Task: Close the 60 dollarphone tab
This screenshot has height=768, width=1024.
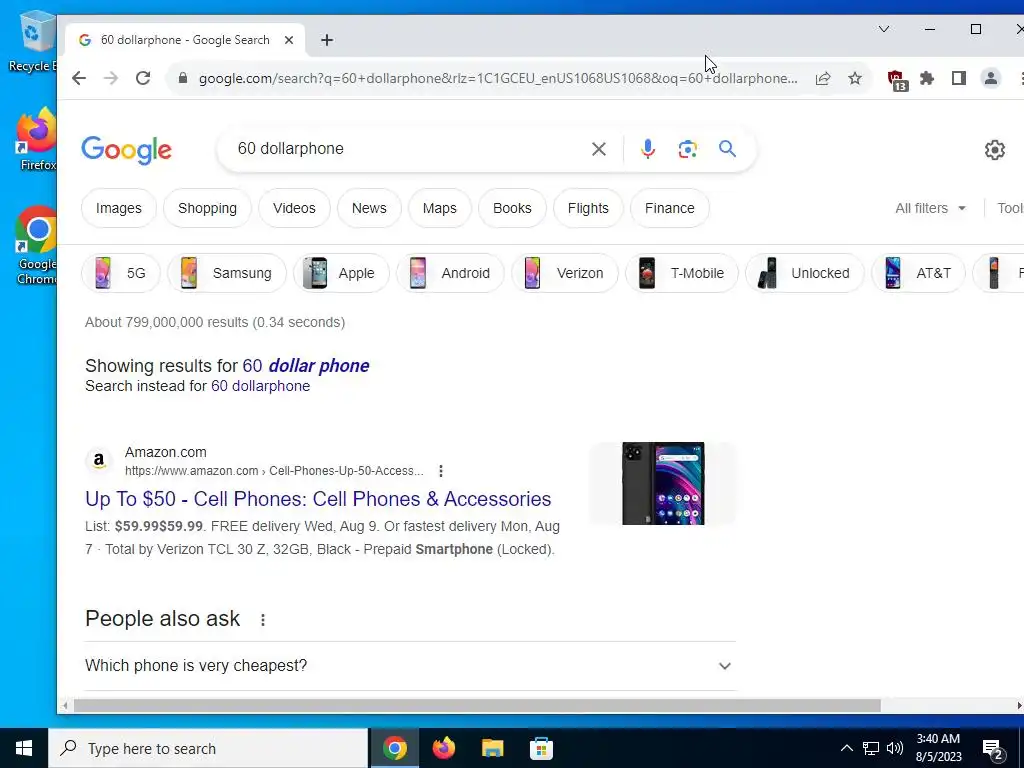Action: pyautogui.click(x=289, y=40)
